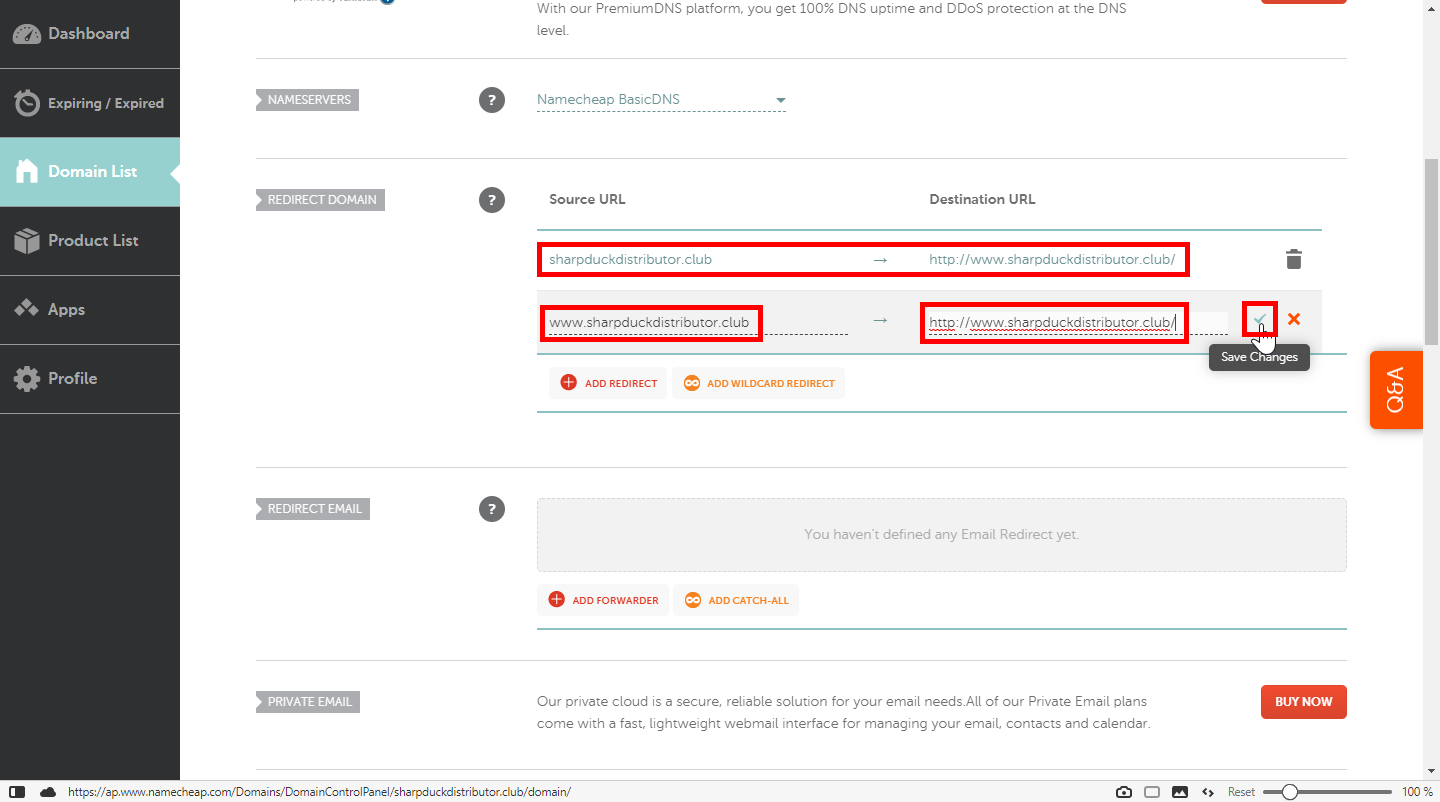The image size is (1440, 802).
Task: Click Add Wildcard Redirect button
Action: click(759, 383)
